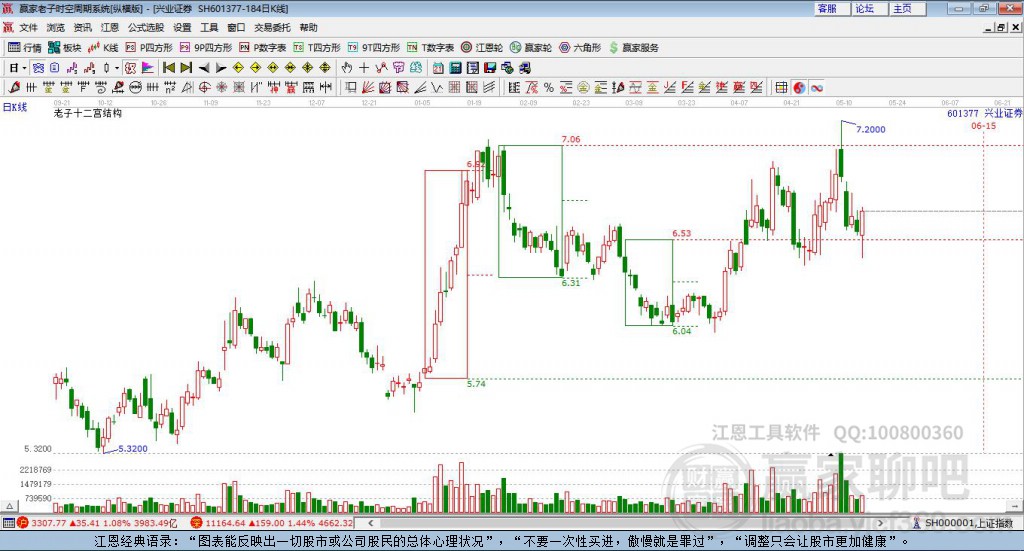Viewport: 1024px width, 551px height.
Task: Select the Gann fan lines tool
Action: (x=368, y=87)
